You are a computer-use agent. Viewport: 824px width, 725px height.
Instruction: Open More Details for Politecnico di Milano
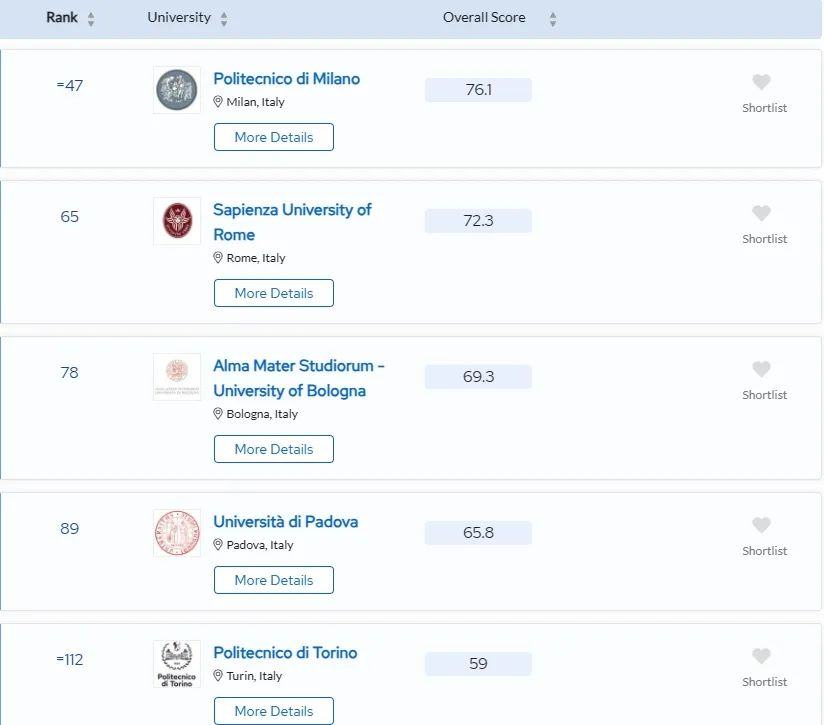[x=273, y=137]
